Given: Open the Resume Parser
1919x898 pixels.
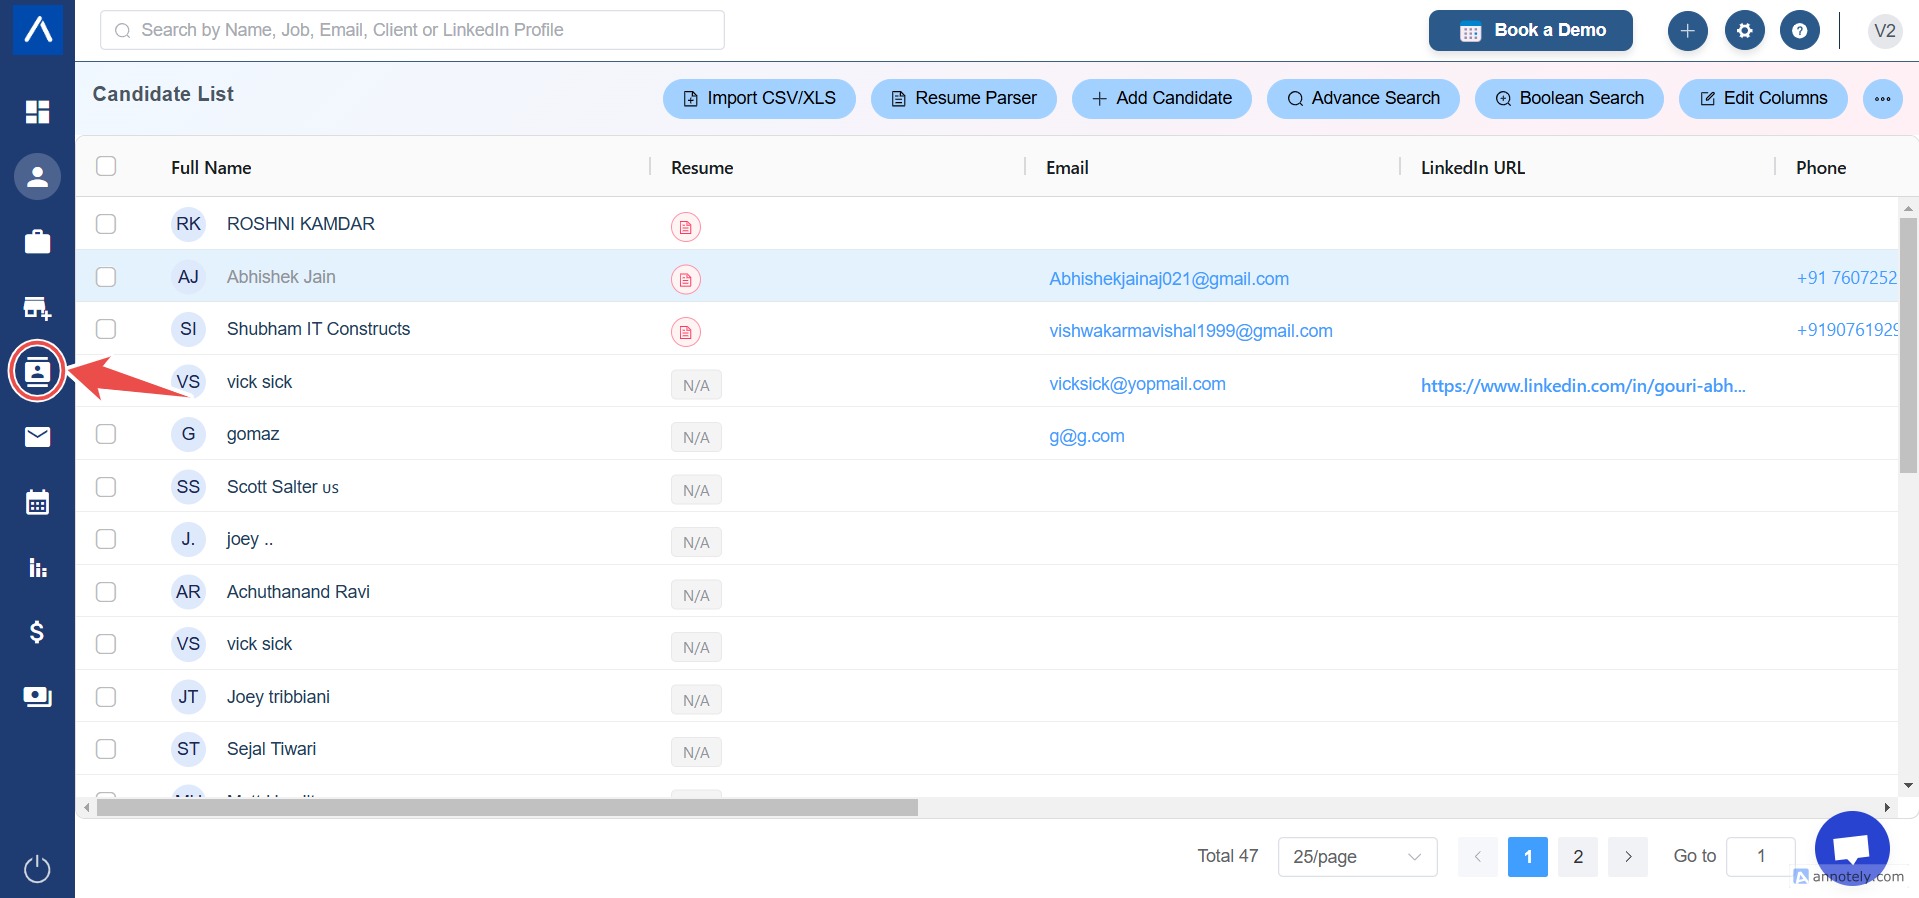Looking at the screenshot, I should coord(963,99).
